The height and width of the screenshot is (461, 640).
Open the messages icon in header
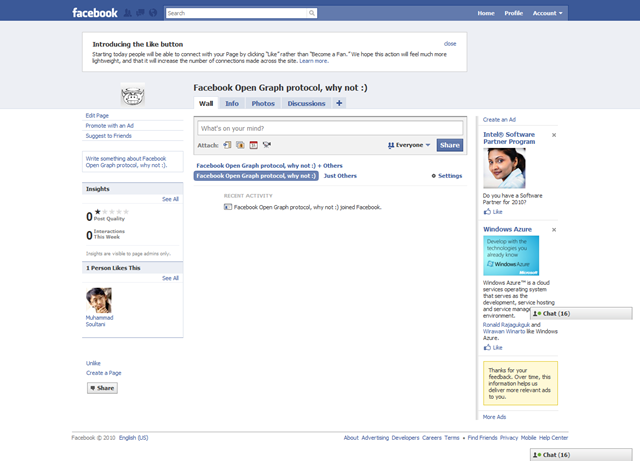click(x=140, y=13)
